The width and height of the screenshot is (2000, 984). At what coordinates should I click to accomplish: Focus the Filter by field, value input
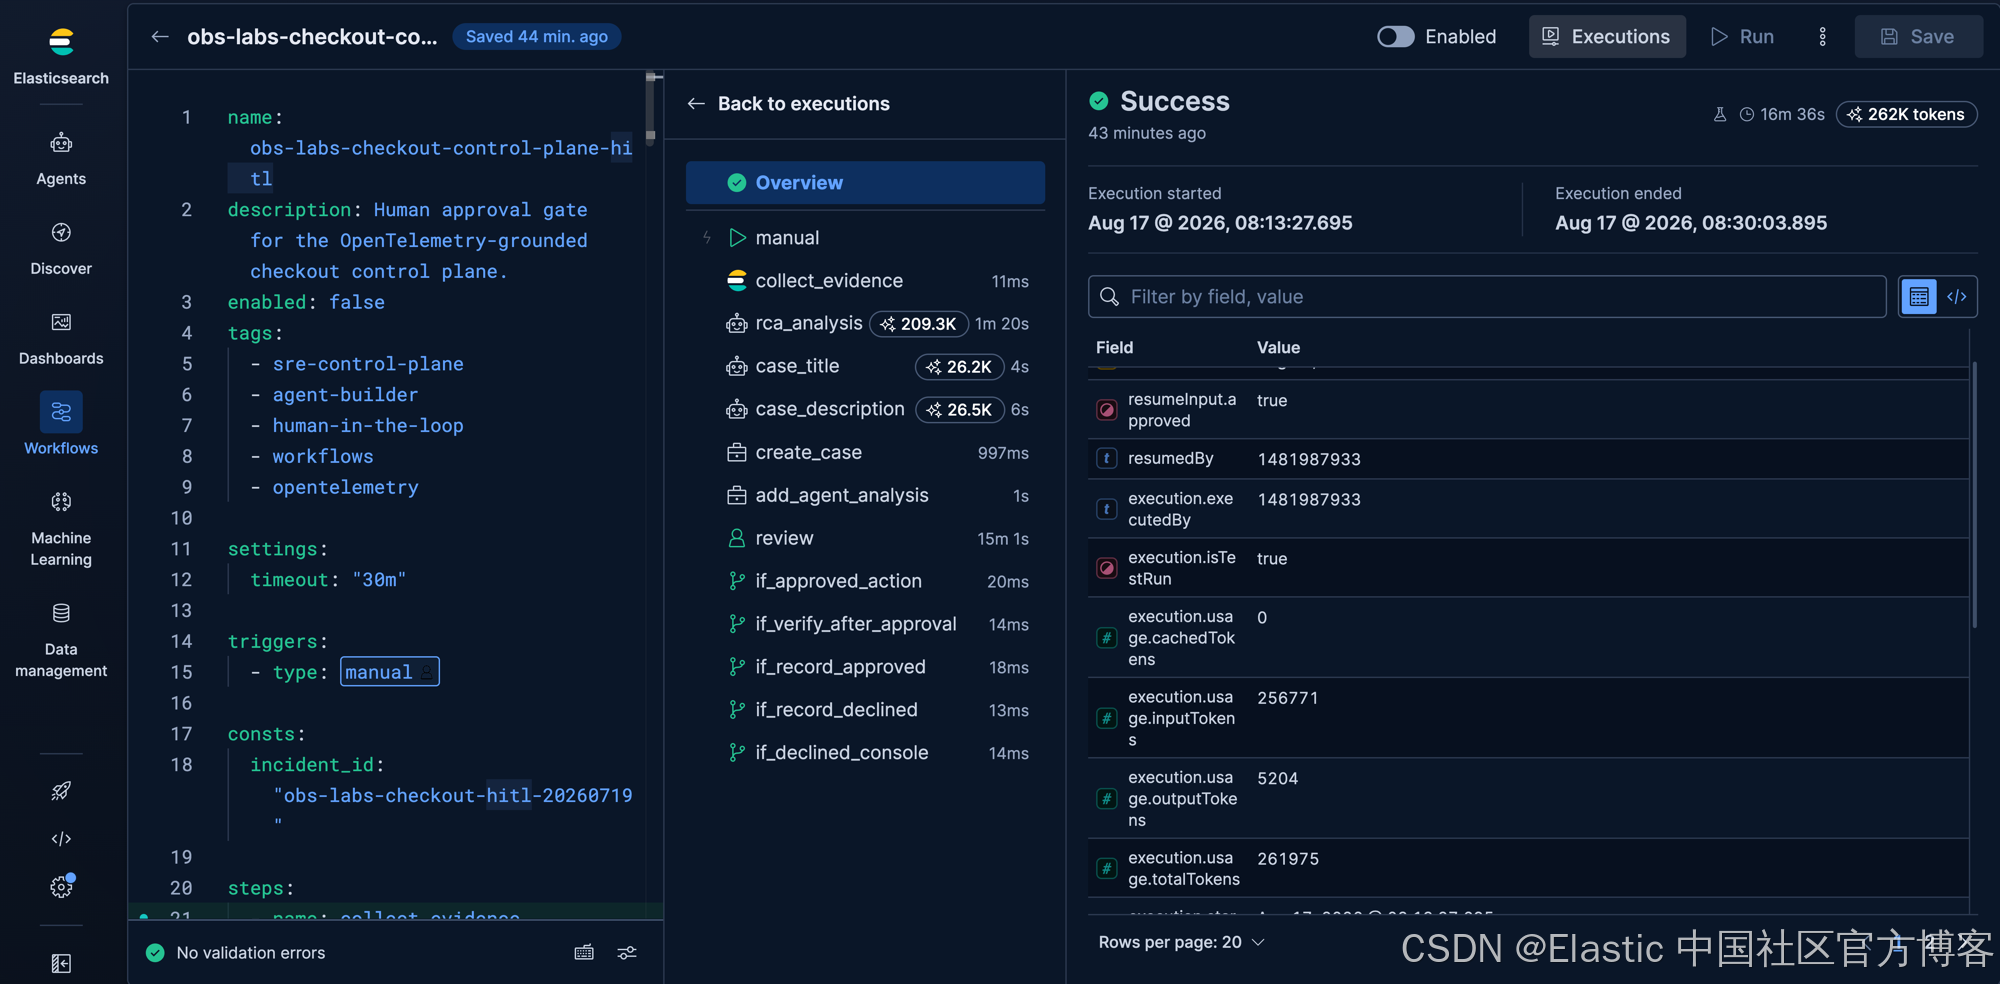coord(1487,297)
